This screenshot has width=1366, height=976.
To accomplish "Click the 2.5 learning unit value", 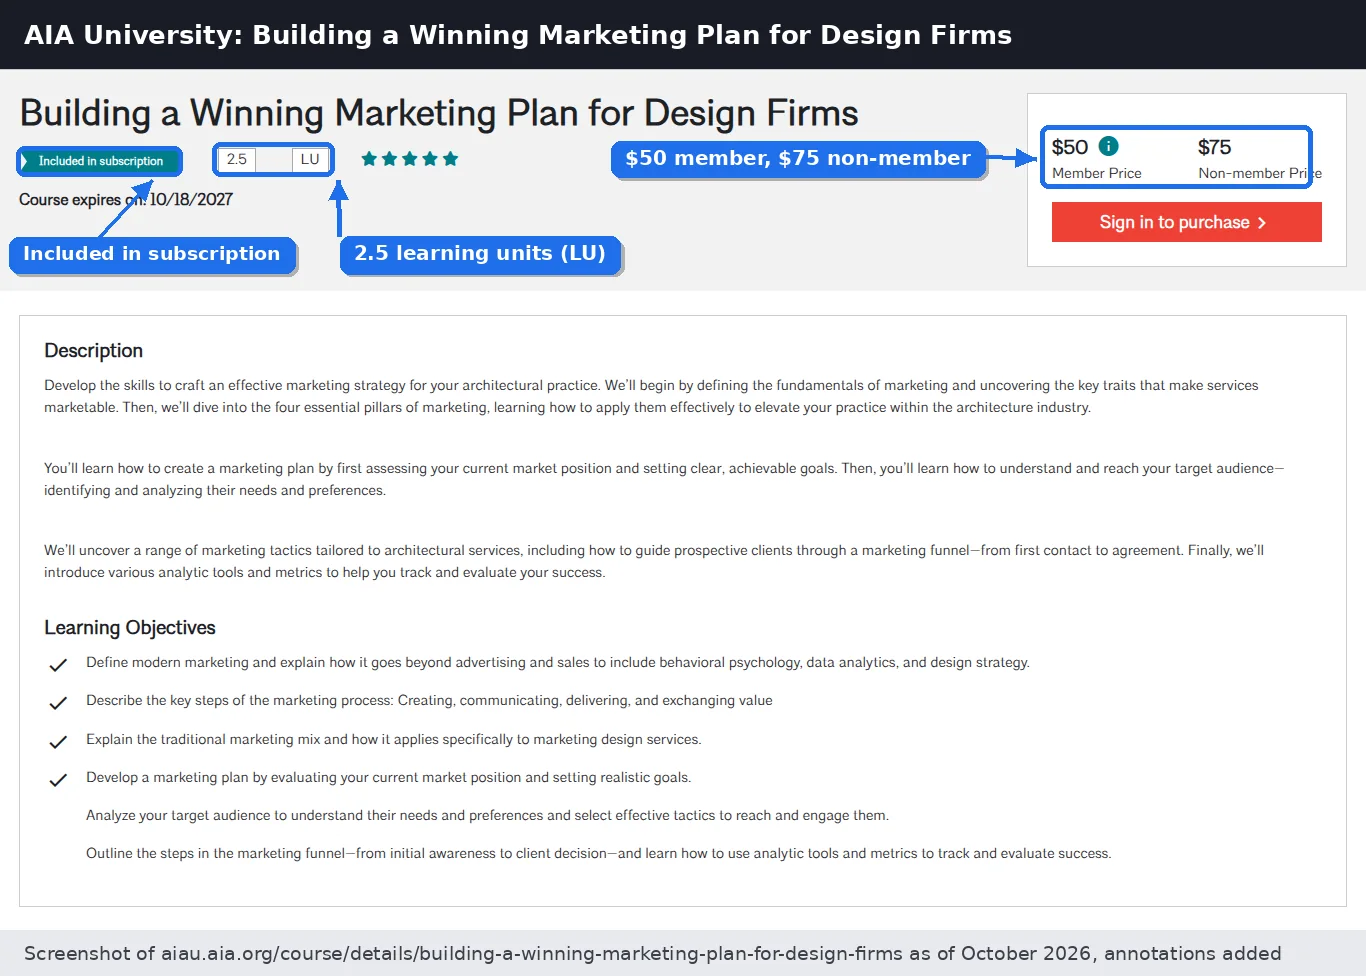I will [x=237, y=159].
